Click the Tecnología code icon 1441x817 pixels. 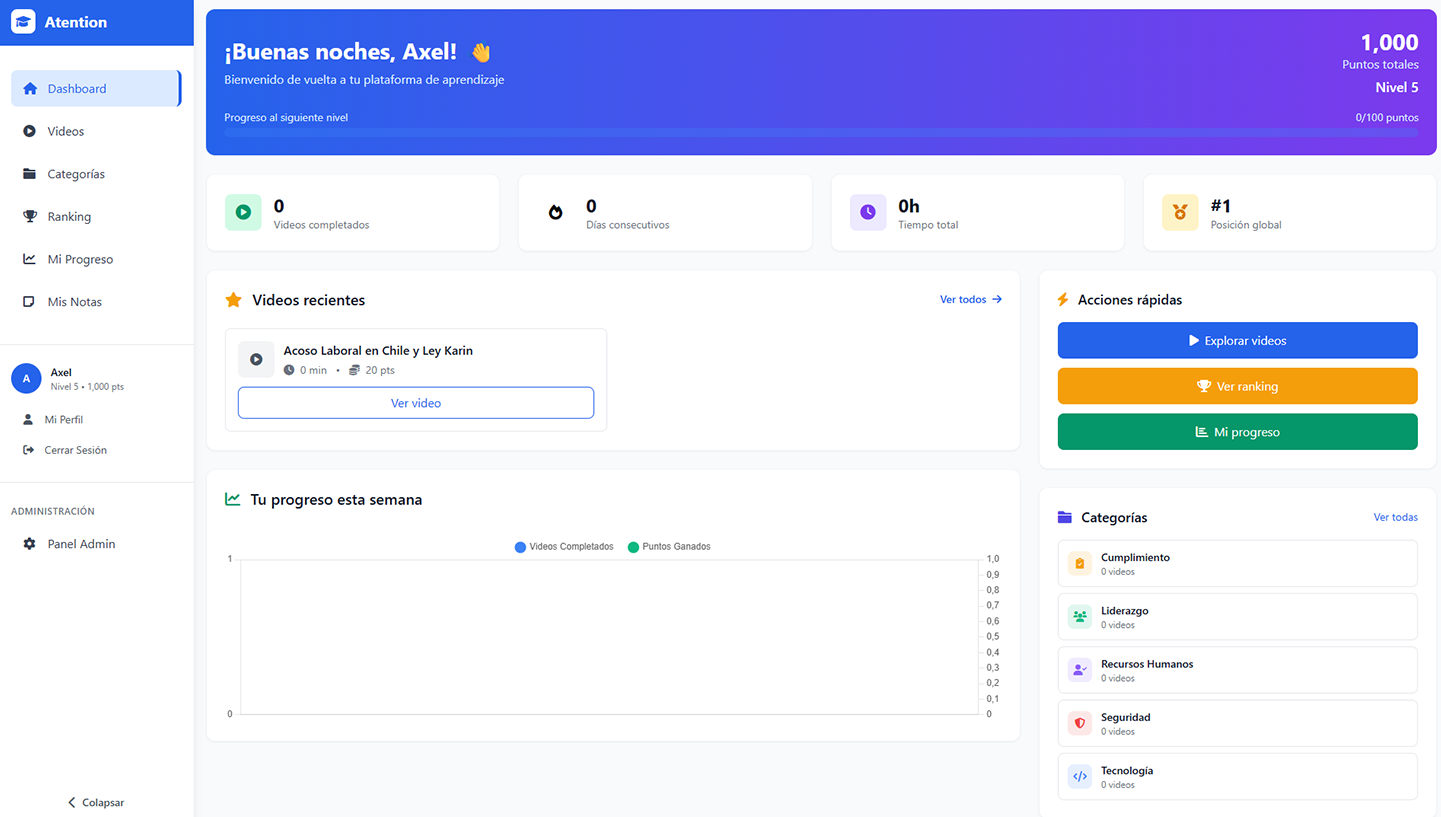pyautogui.click(x=1078, y=777)
